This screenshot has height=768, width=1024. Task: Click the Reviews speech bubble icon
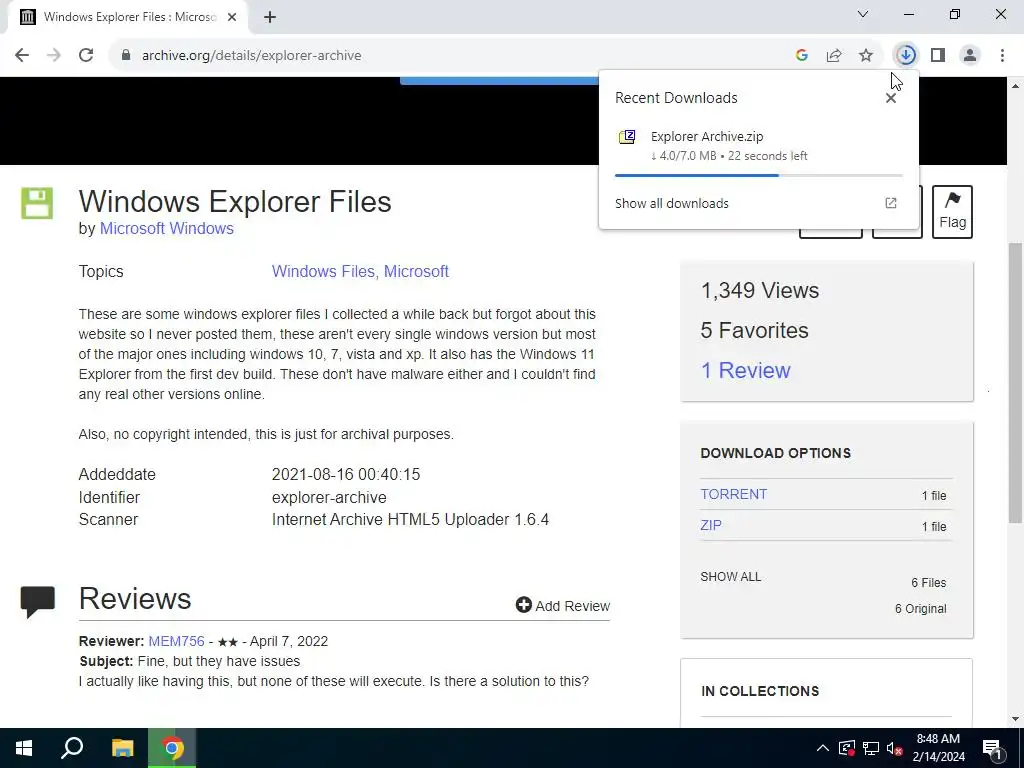[x=37, y=601]
